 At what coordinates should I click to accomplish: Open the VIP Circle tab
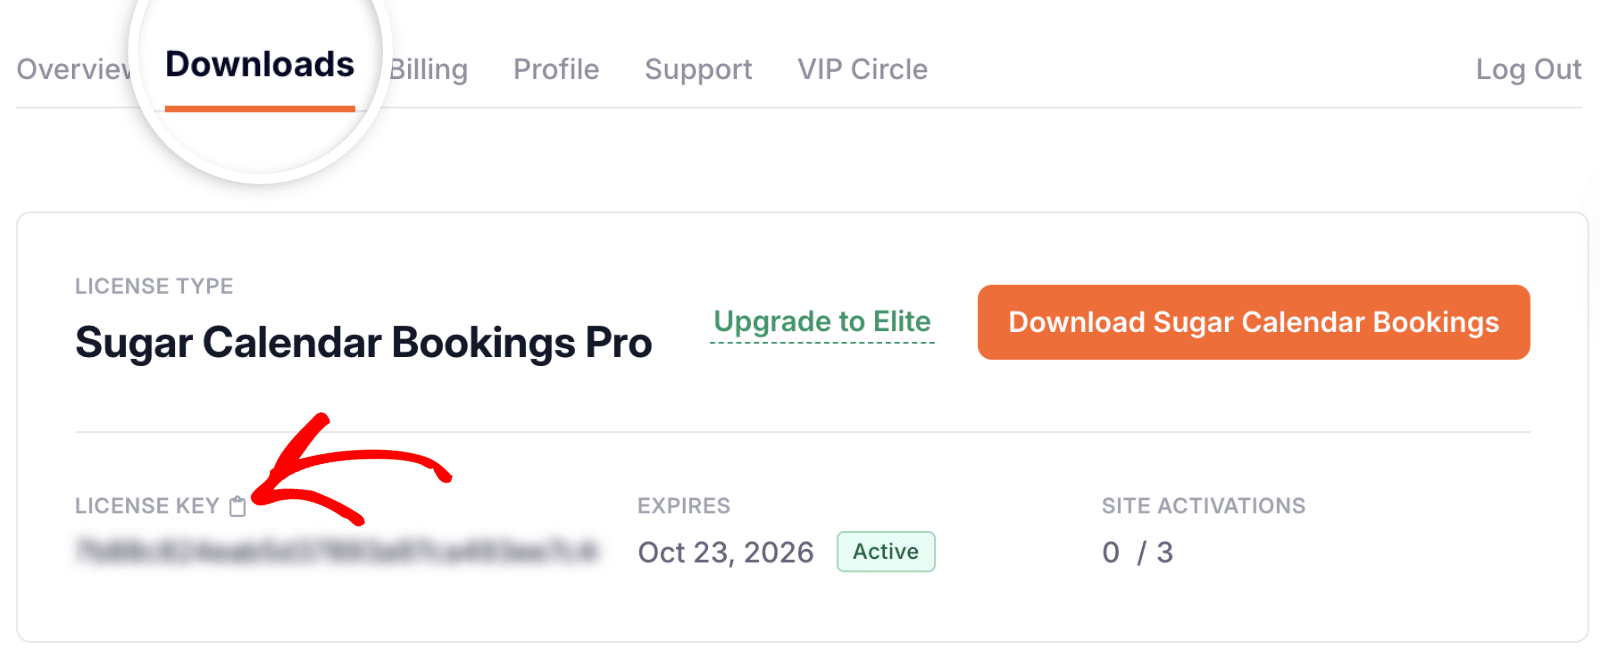862,70
